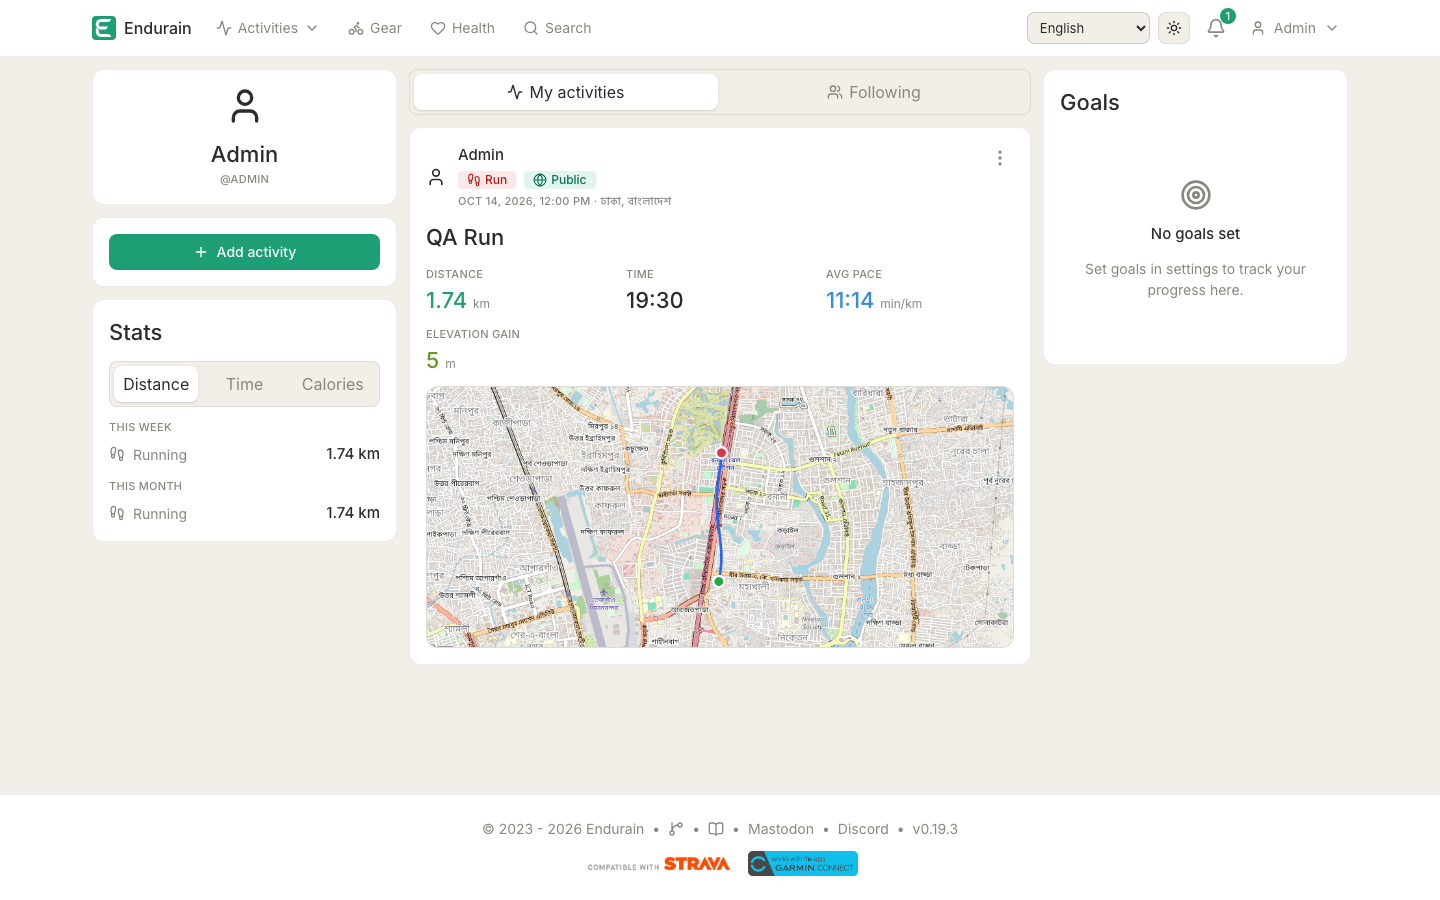The width and height of the screenshot is (1440, 900).
Task: Click the large profile avatar above Admin name
Action: [245, 106]
